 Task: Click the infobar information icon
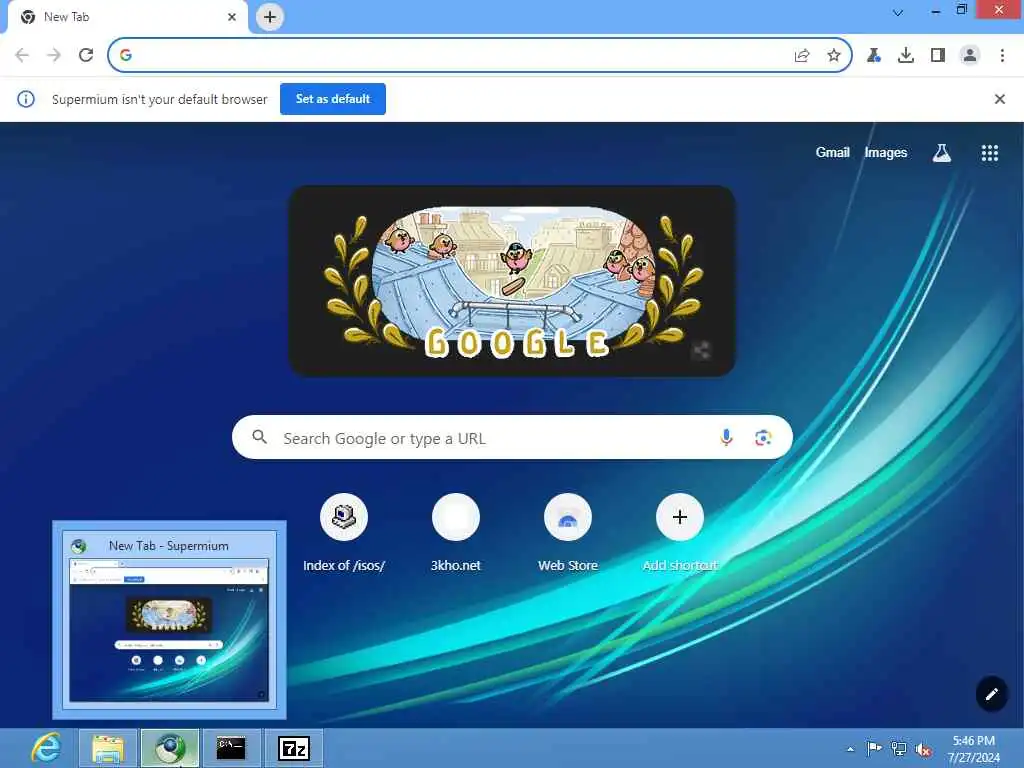25,99
